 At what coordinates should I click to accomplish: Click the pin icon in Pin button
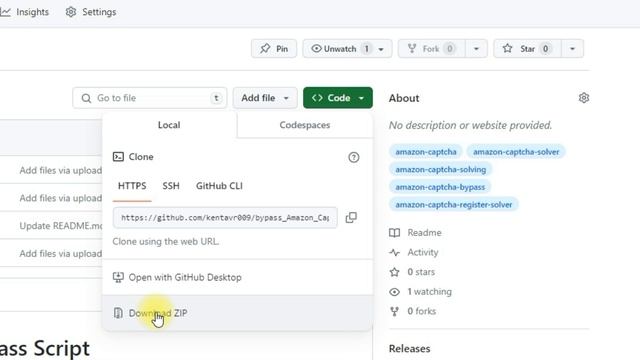coord(265,49)
